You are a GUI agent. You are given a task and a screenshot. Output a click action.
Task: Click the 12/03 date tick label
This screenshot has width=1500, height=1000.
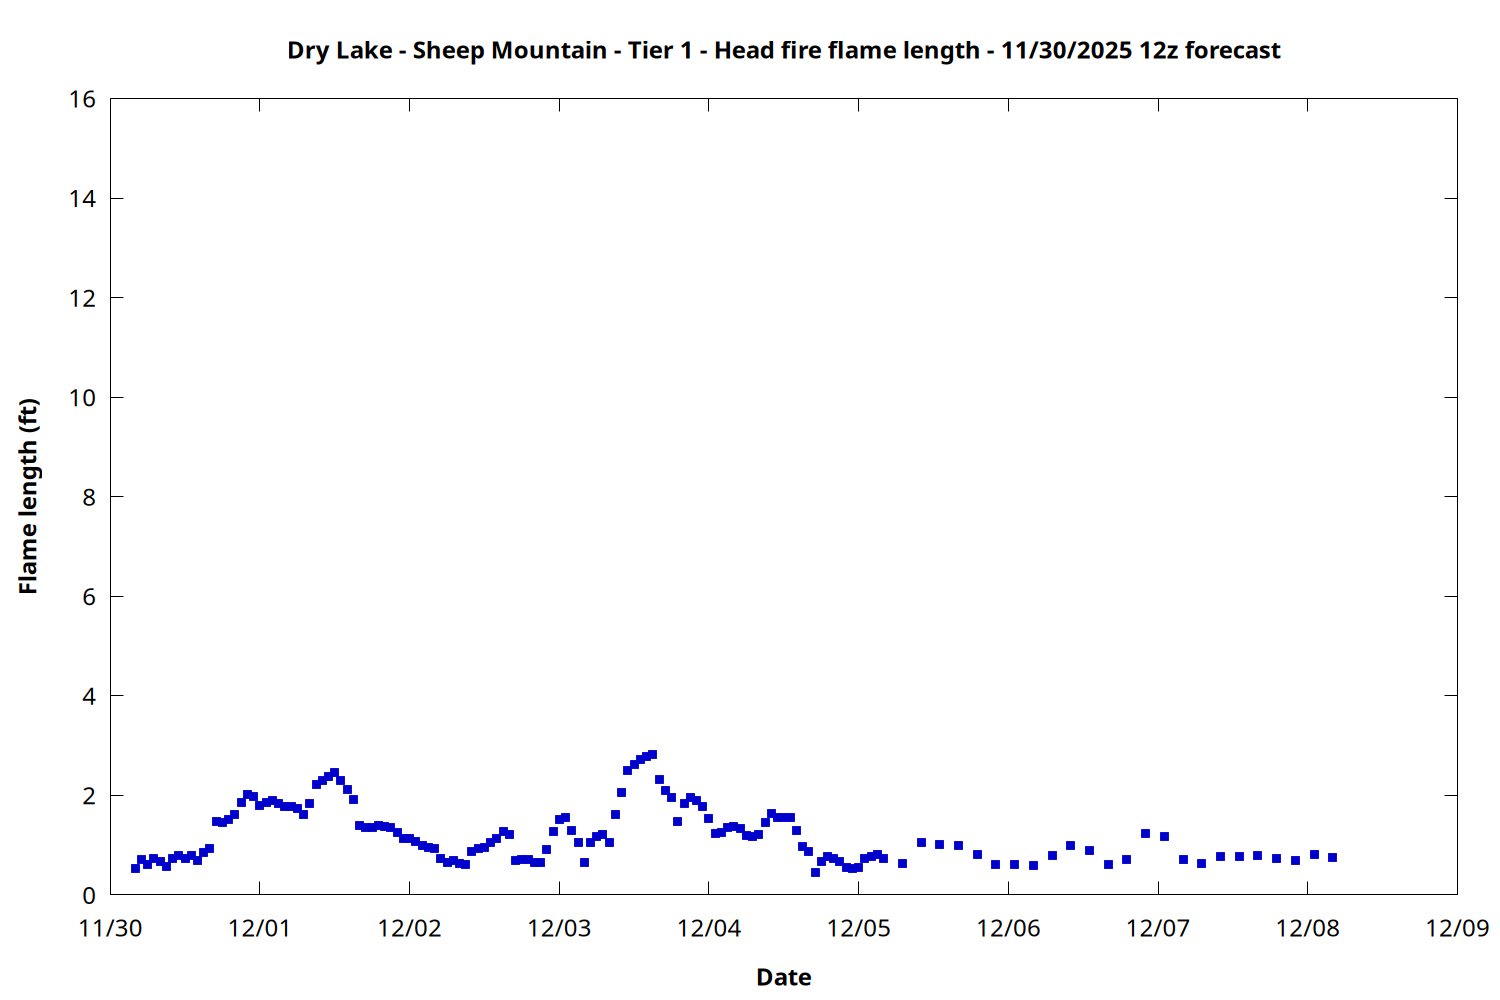tap(559, 928)
